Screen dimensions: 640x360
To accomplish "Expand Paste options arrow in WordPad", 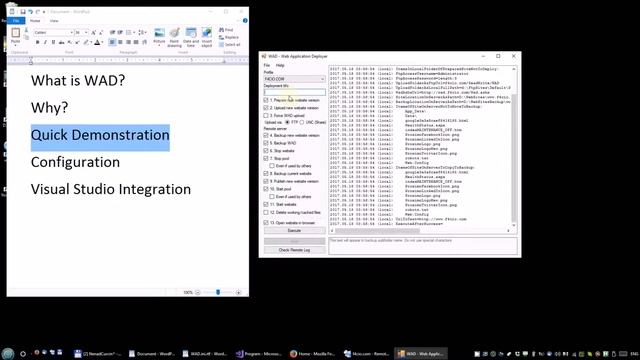I will (x=16, y=44).
